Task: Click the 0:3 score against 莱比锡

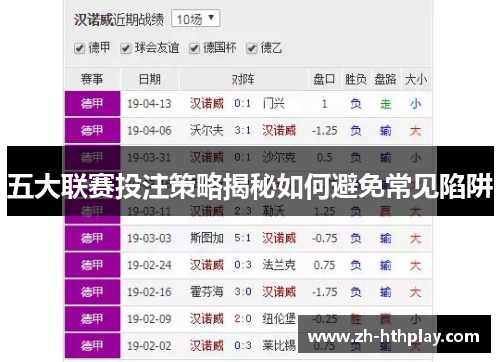Action: 243,346
